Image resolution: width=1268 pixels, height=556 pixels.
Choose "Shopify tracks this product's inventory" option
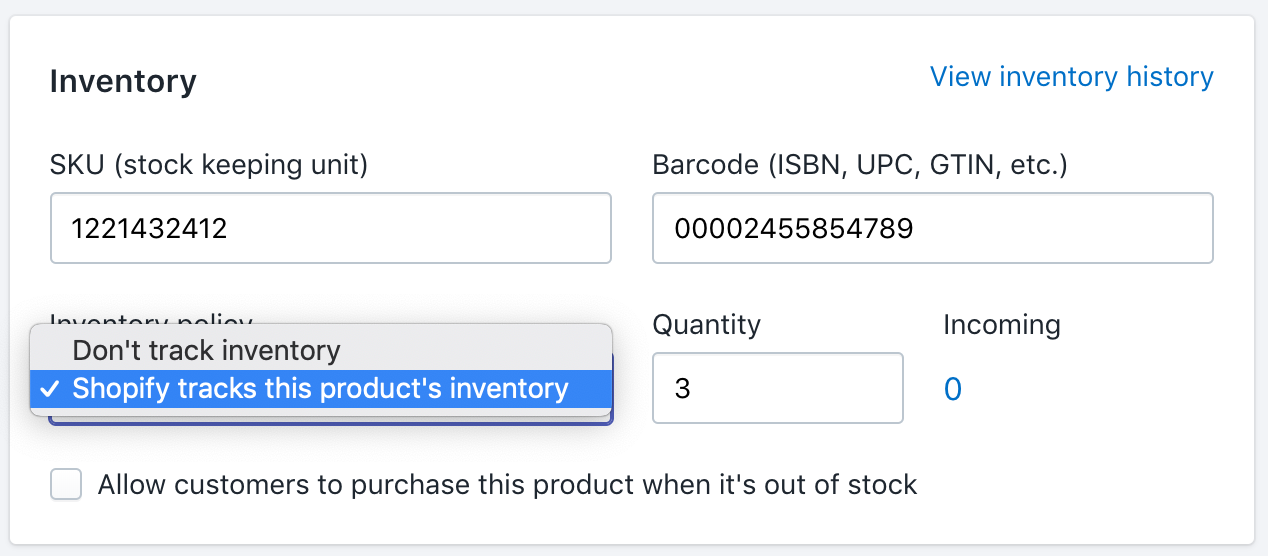coord(320,388)
